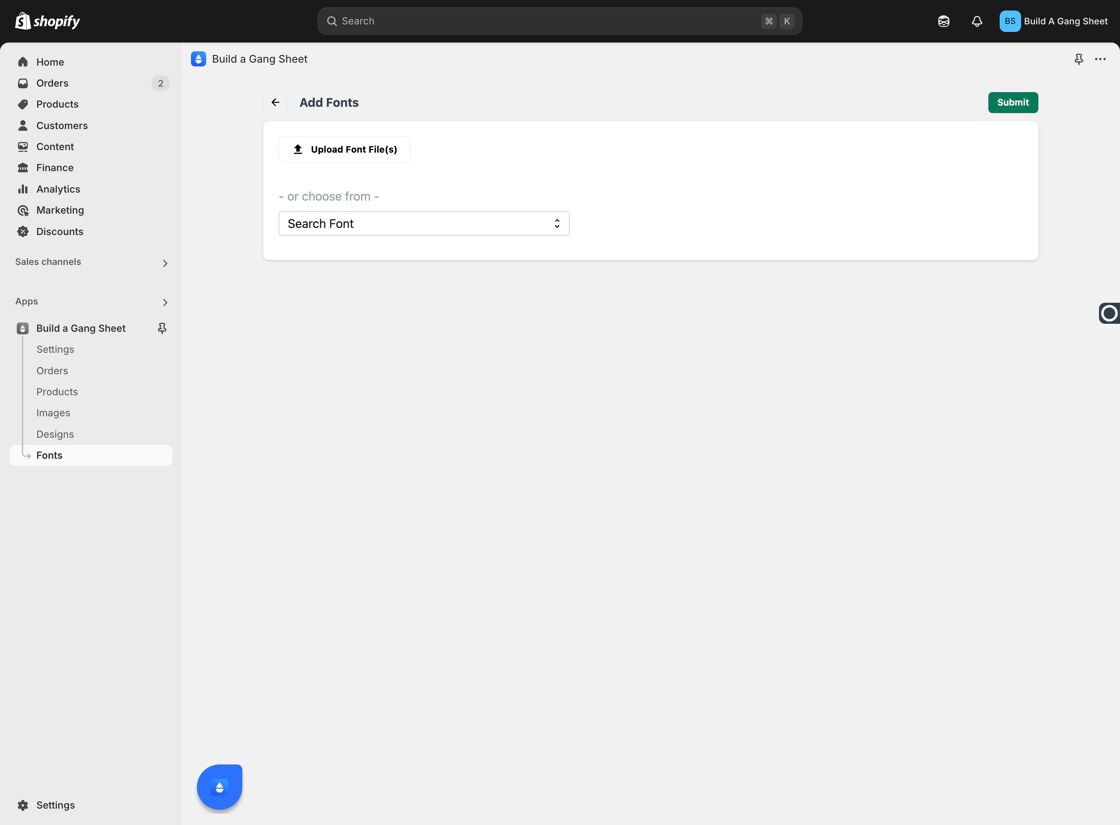Click the Customers person icon
Image resolution: width=1120 pixels, height=825 pixels.
[23, 126]
